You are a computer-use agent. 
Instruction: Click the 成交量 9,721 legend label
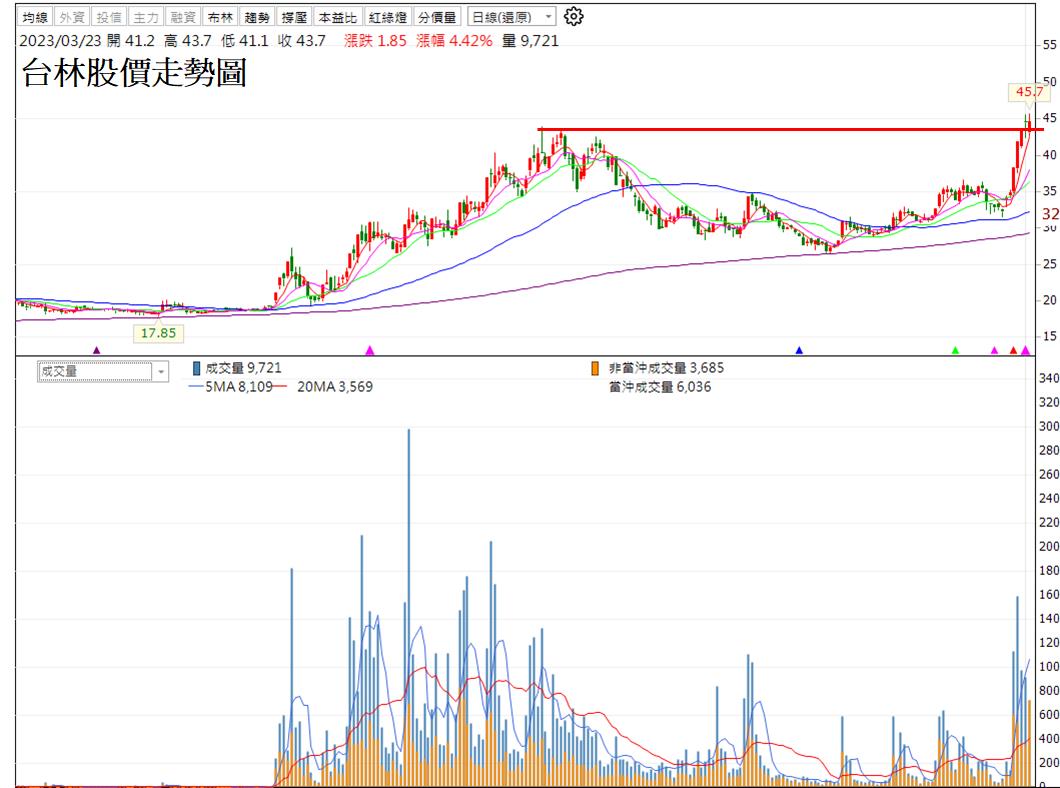click(x=235, y=368)
